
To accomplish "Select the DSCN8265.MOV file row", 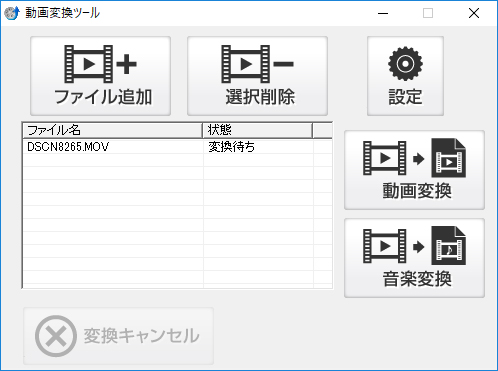I will tap(178, 147).
